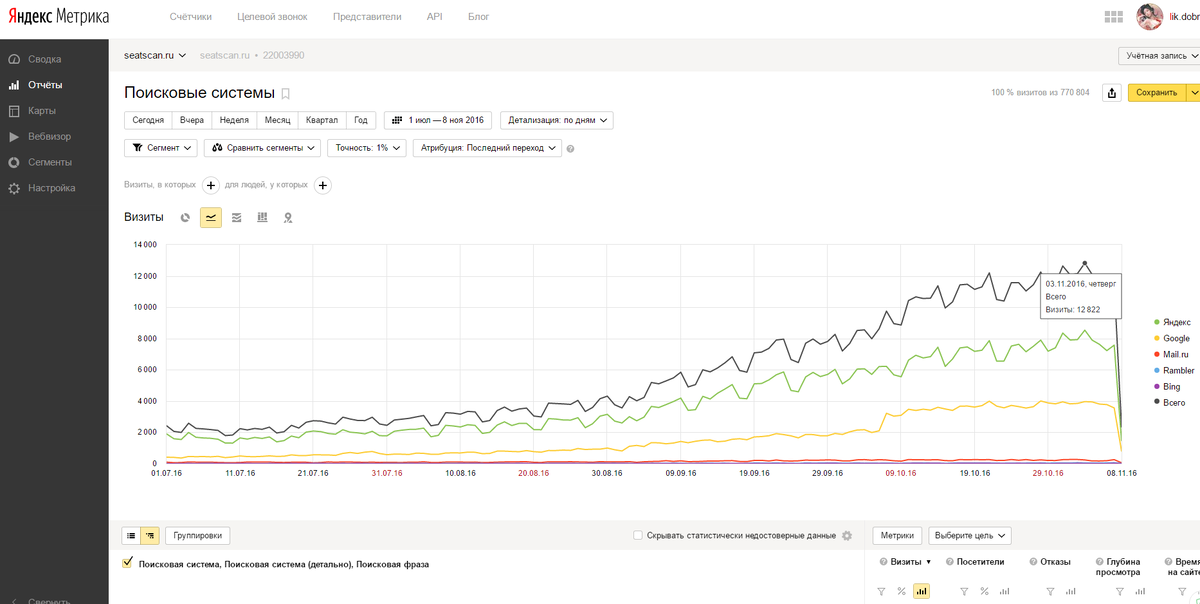Open the date range picker 1 июл — 8 ноя 2016

438,120
